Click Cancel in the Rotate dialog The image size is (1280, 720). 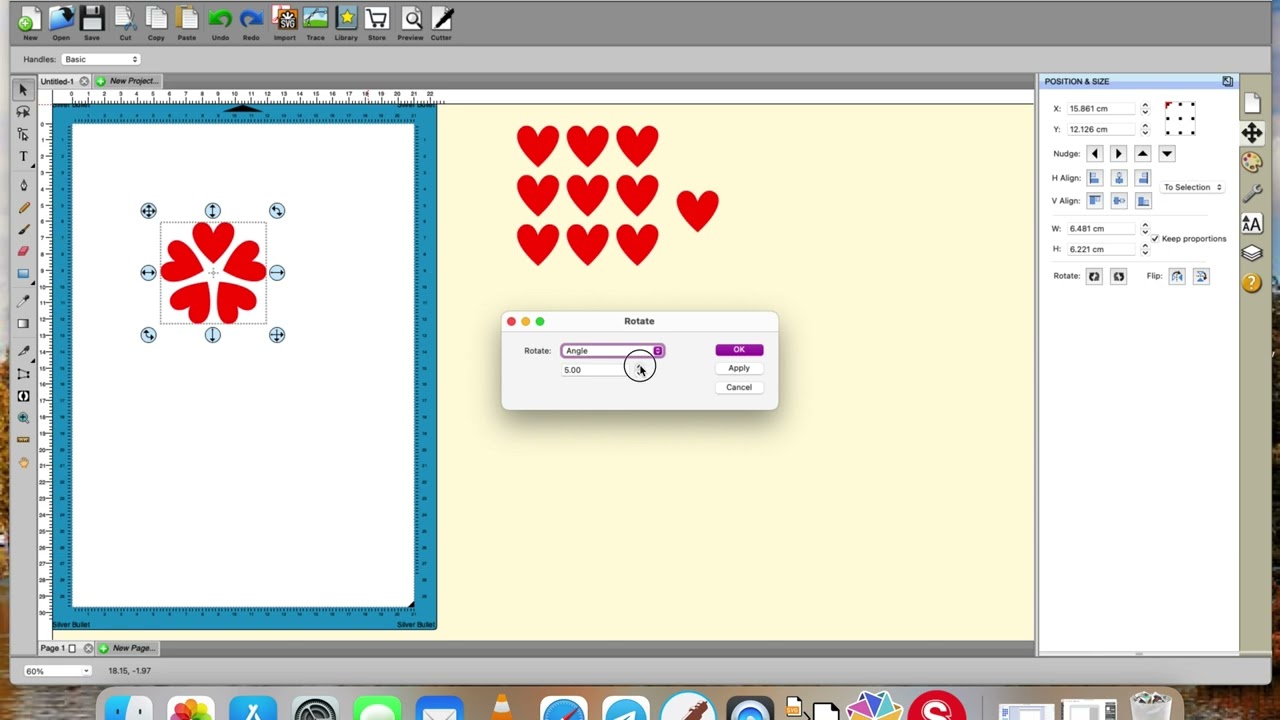(739, 387)
